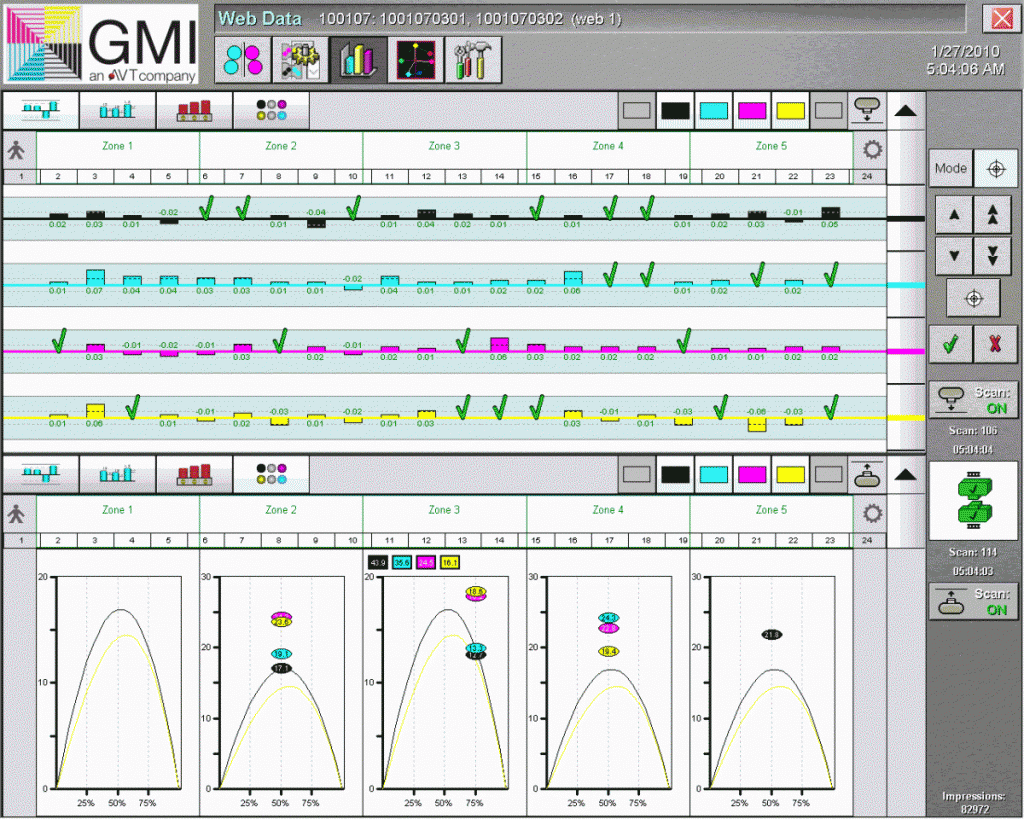The height and width of the screenshot is (819, 1024).
Task: Click upper surface scanner icon in upper panel toolbar
Action: coord(867,109)
